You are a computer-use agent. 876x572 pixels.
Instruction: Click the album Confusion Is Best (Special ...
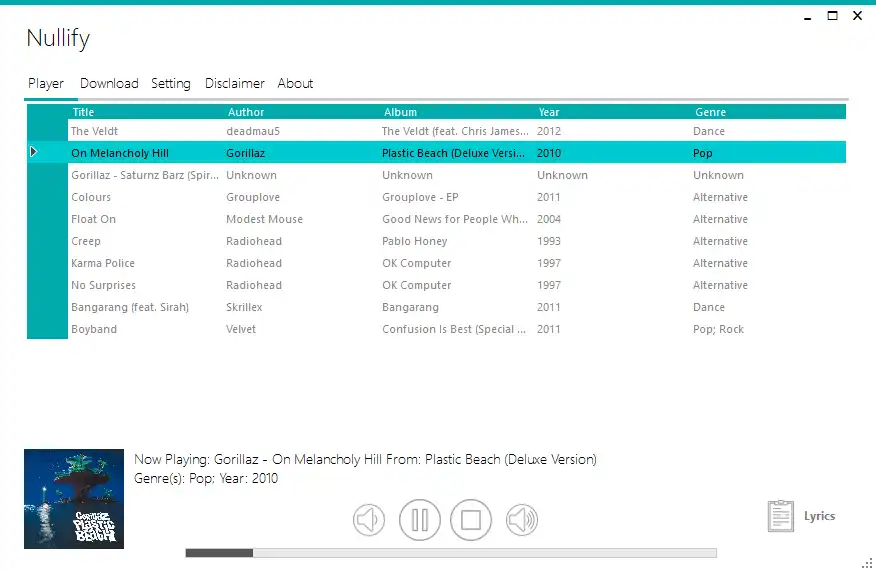point(454,329)
